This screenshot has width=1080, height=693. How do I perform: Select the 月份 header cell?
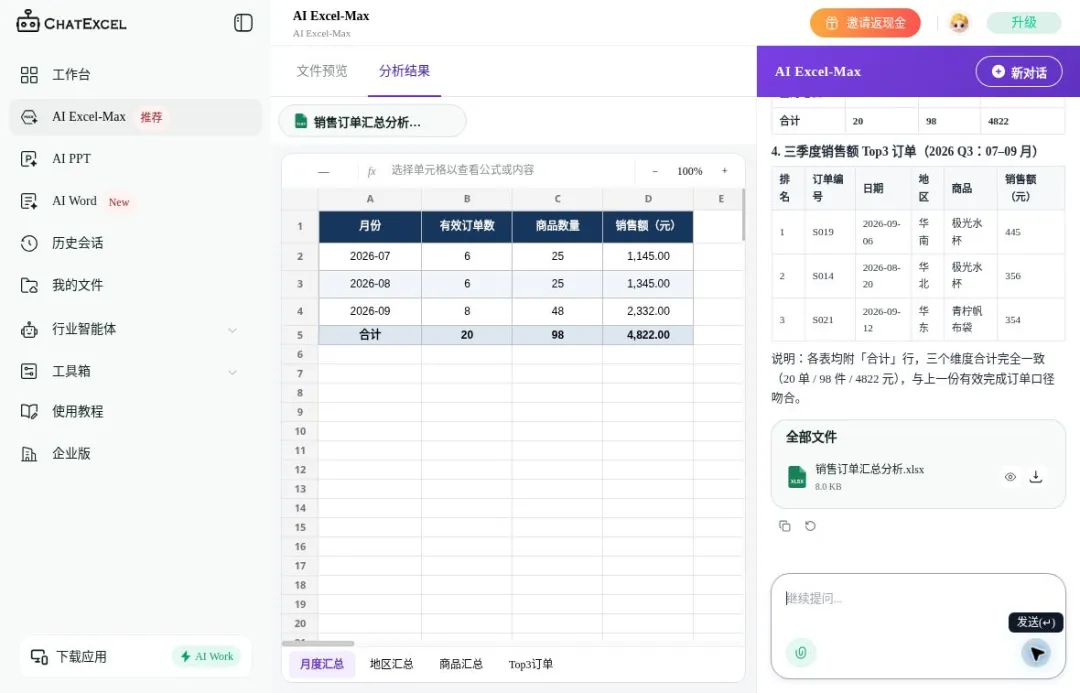370,226
